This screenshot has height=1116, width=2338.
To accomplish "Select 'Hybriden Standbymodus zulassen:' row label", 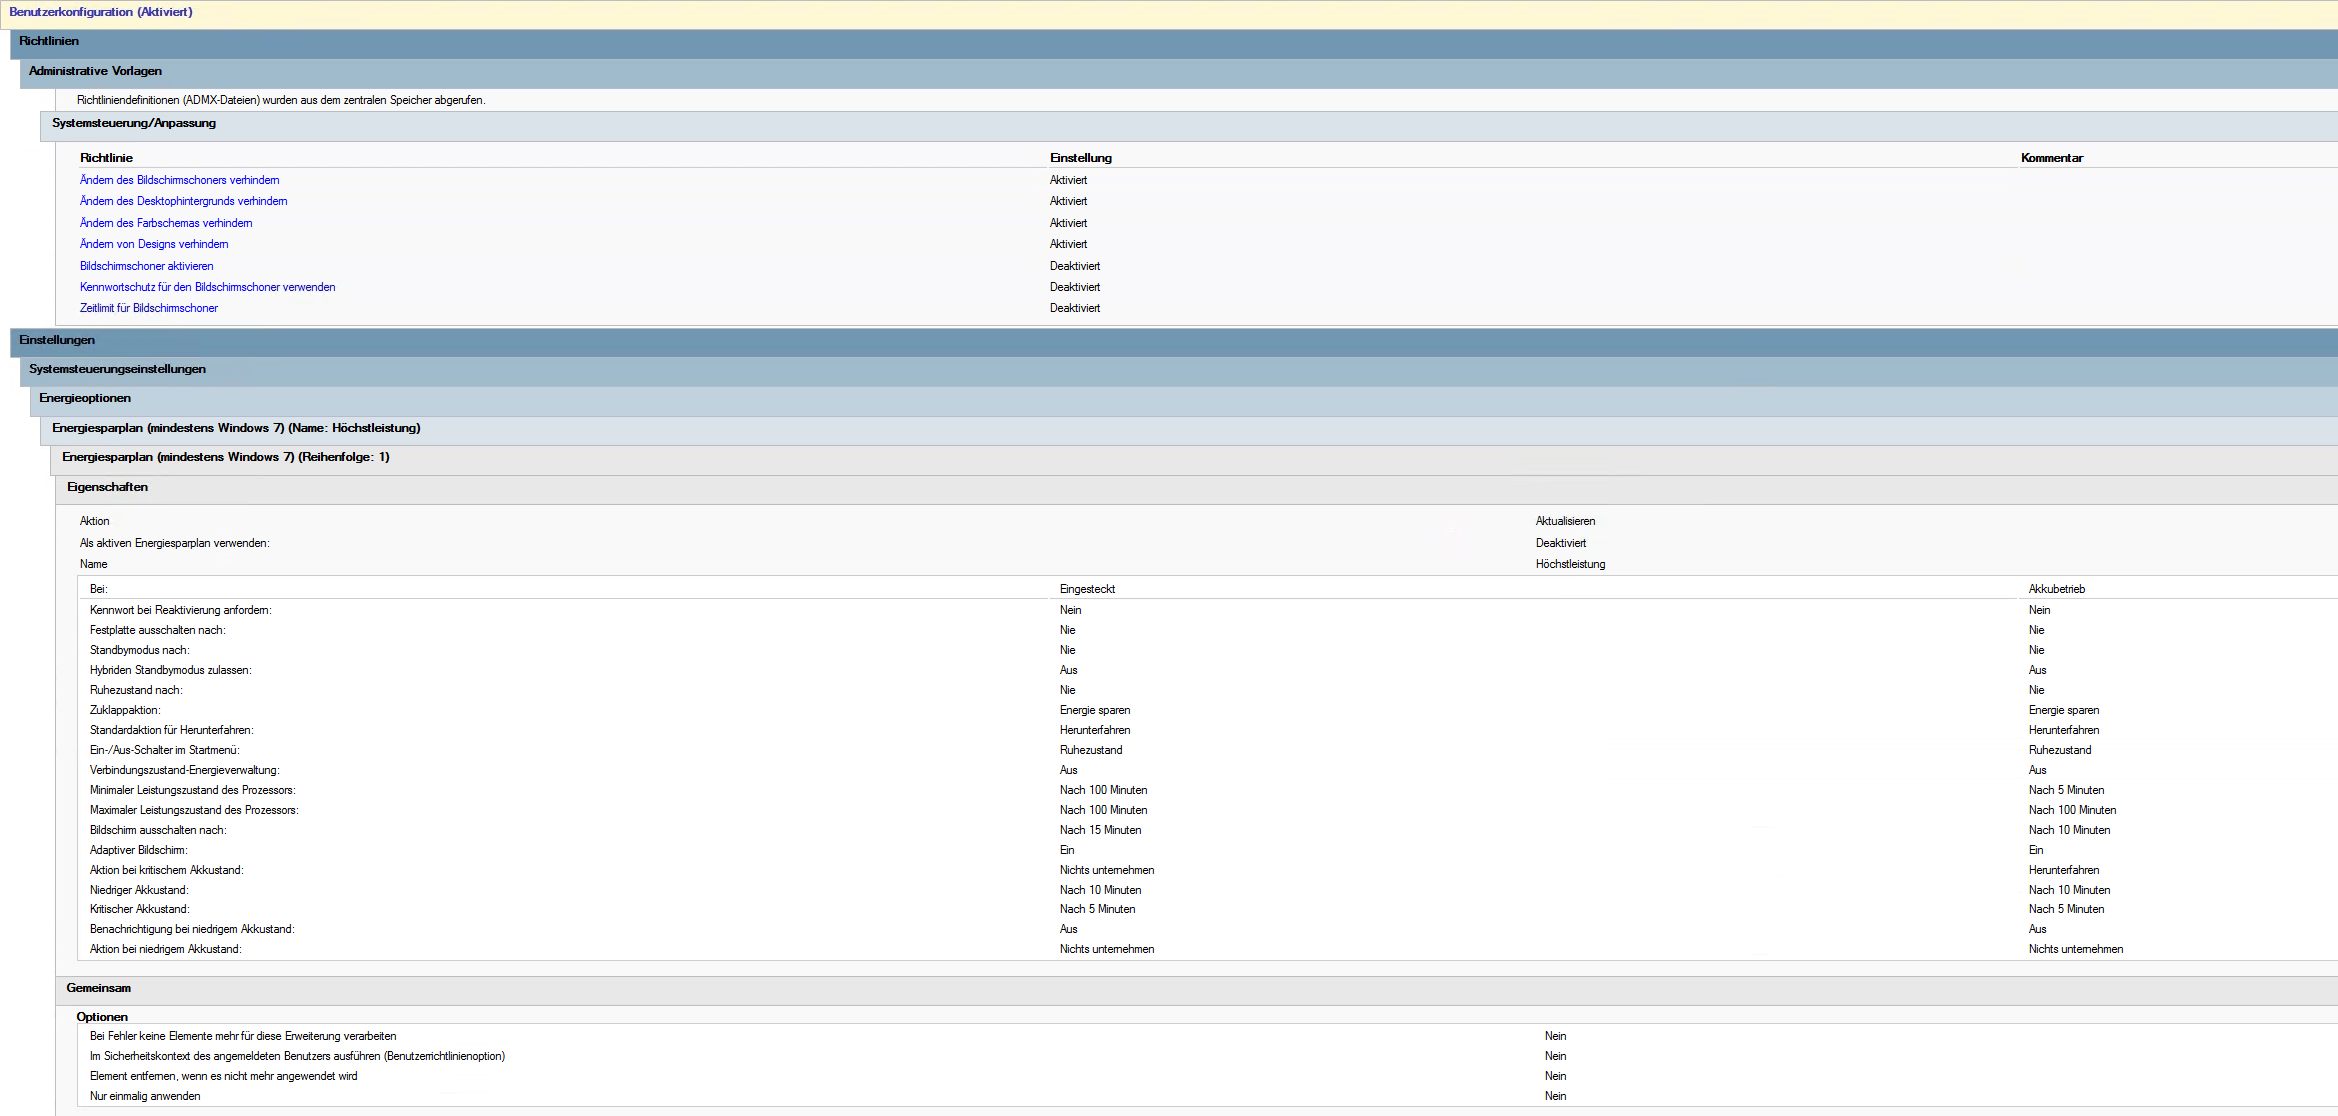I will (171, 670).
